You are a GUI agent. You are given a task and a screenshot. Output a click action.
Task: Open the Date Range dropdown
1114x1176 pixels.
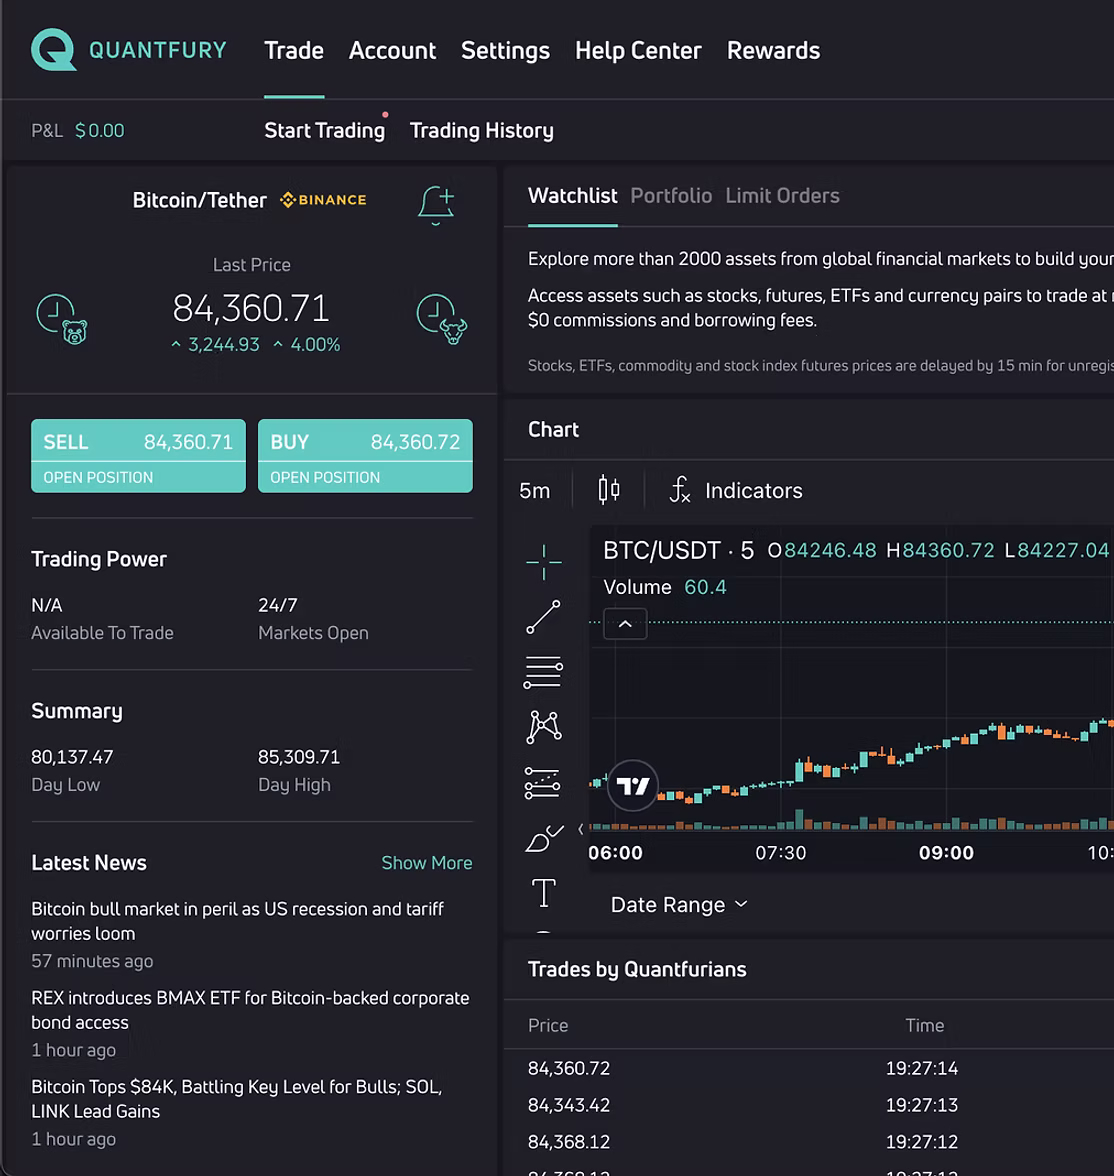tap(680, 904)
